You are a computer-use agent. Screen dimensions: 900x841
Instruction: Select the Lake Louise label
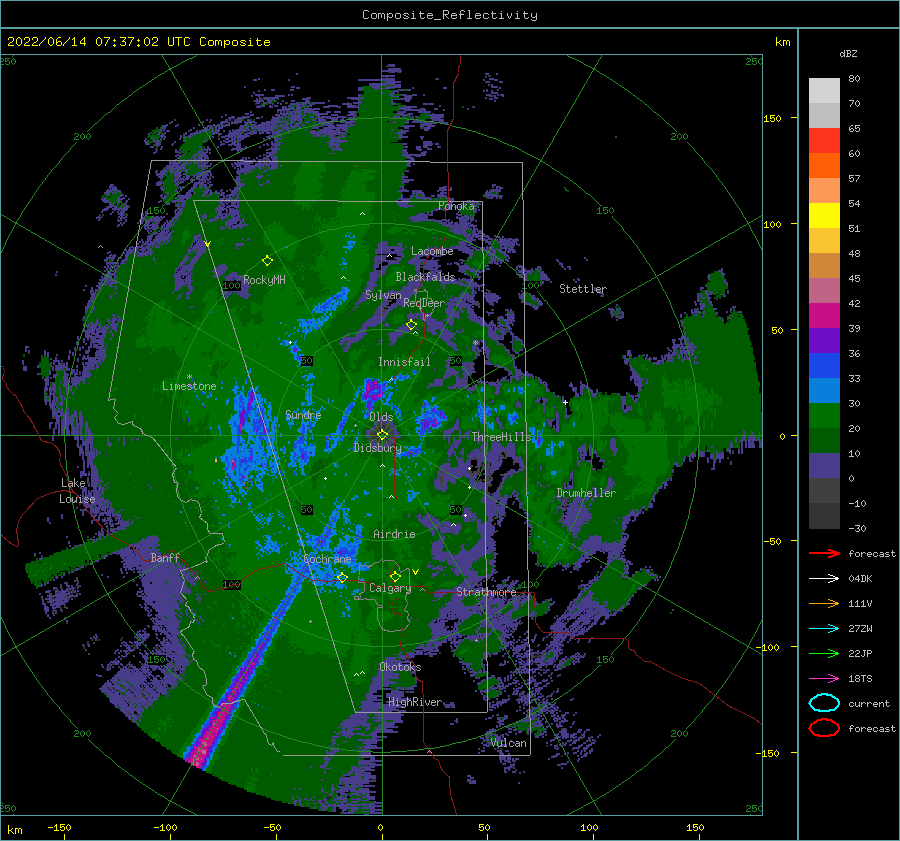[x=77, y=491]
